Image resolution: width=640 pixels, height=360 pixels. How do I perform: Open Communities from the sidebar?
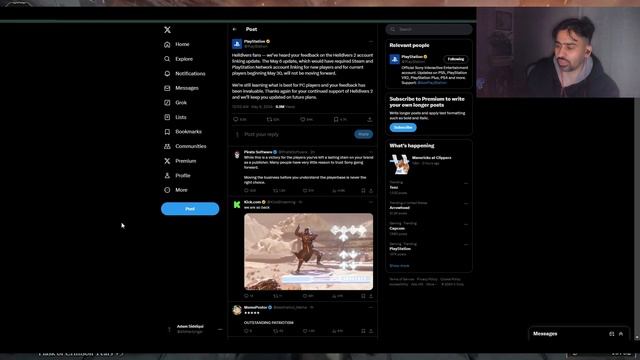click(x=185, y=146)
